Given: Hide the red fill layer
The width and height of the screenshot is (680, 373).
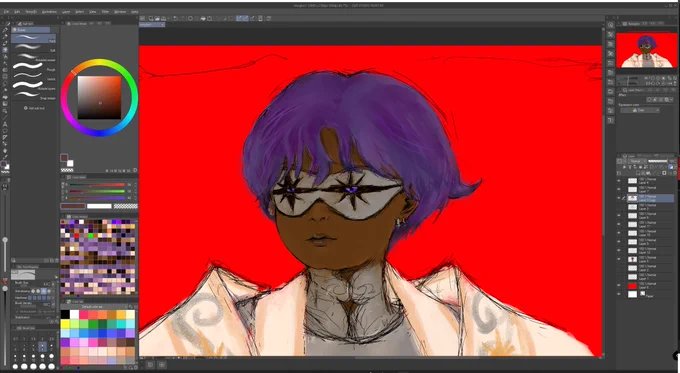Looking at the screenshot, I should 618,285.
